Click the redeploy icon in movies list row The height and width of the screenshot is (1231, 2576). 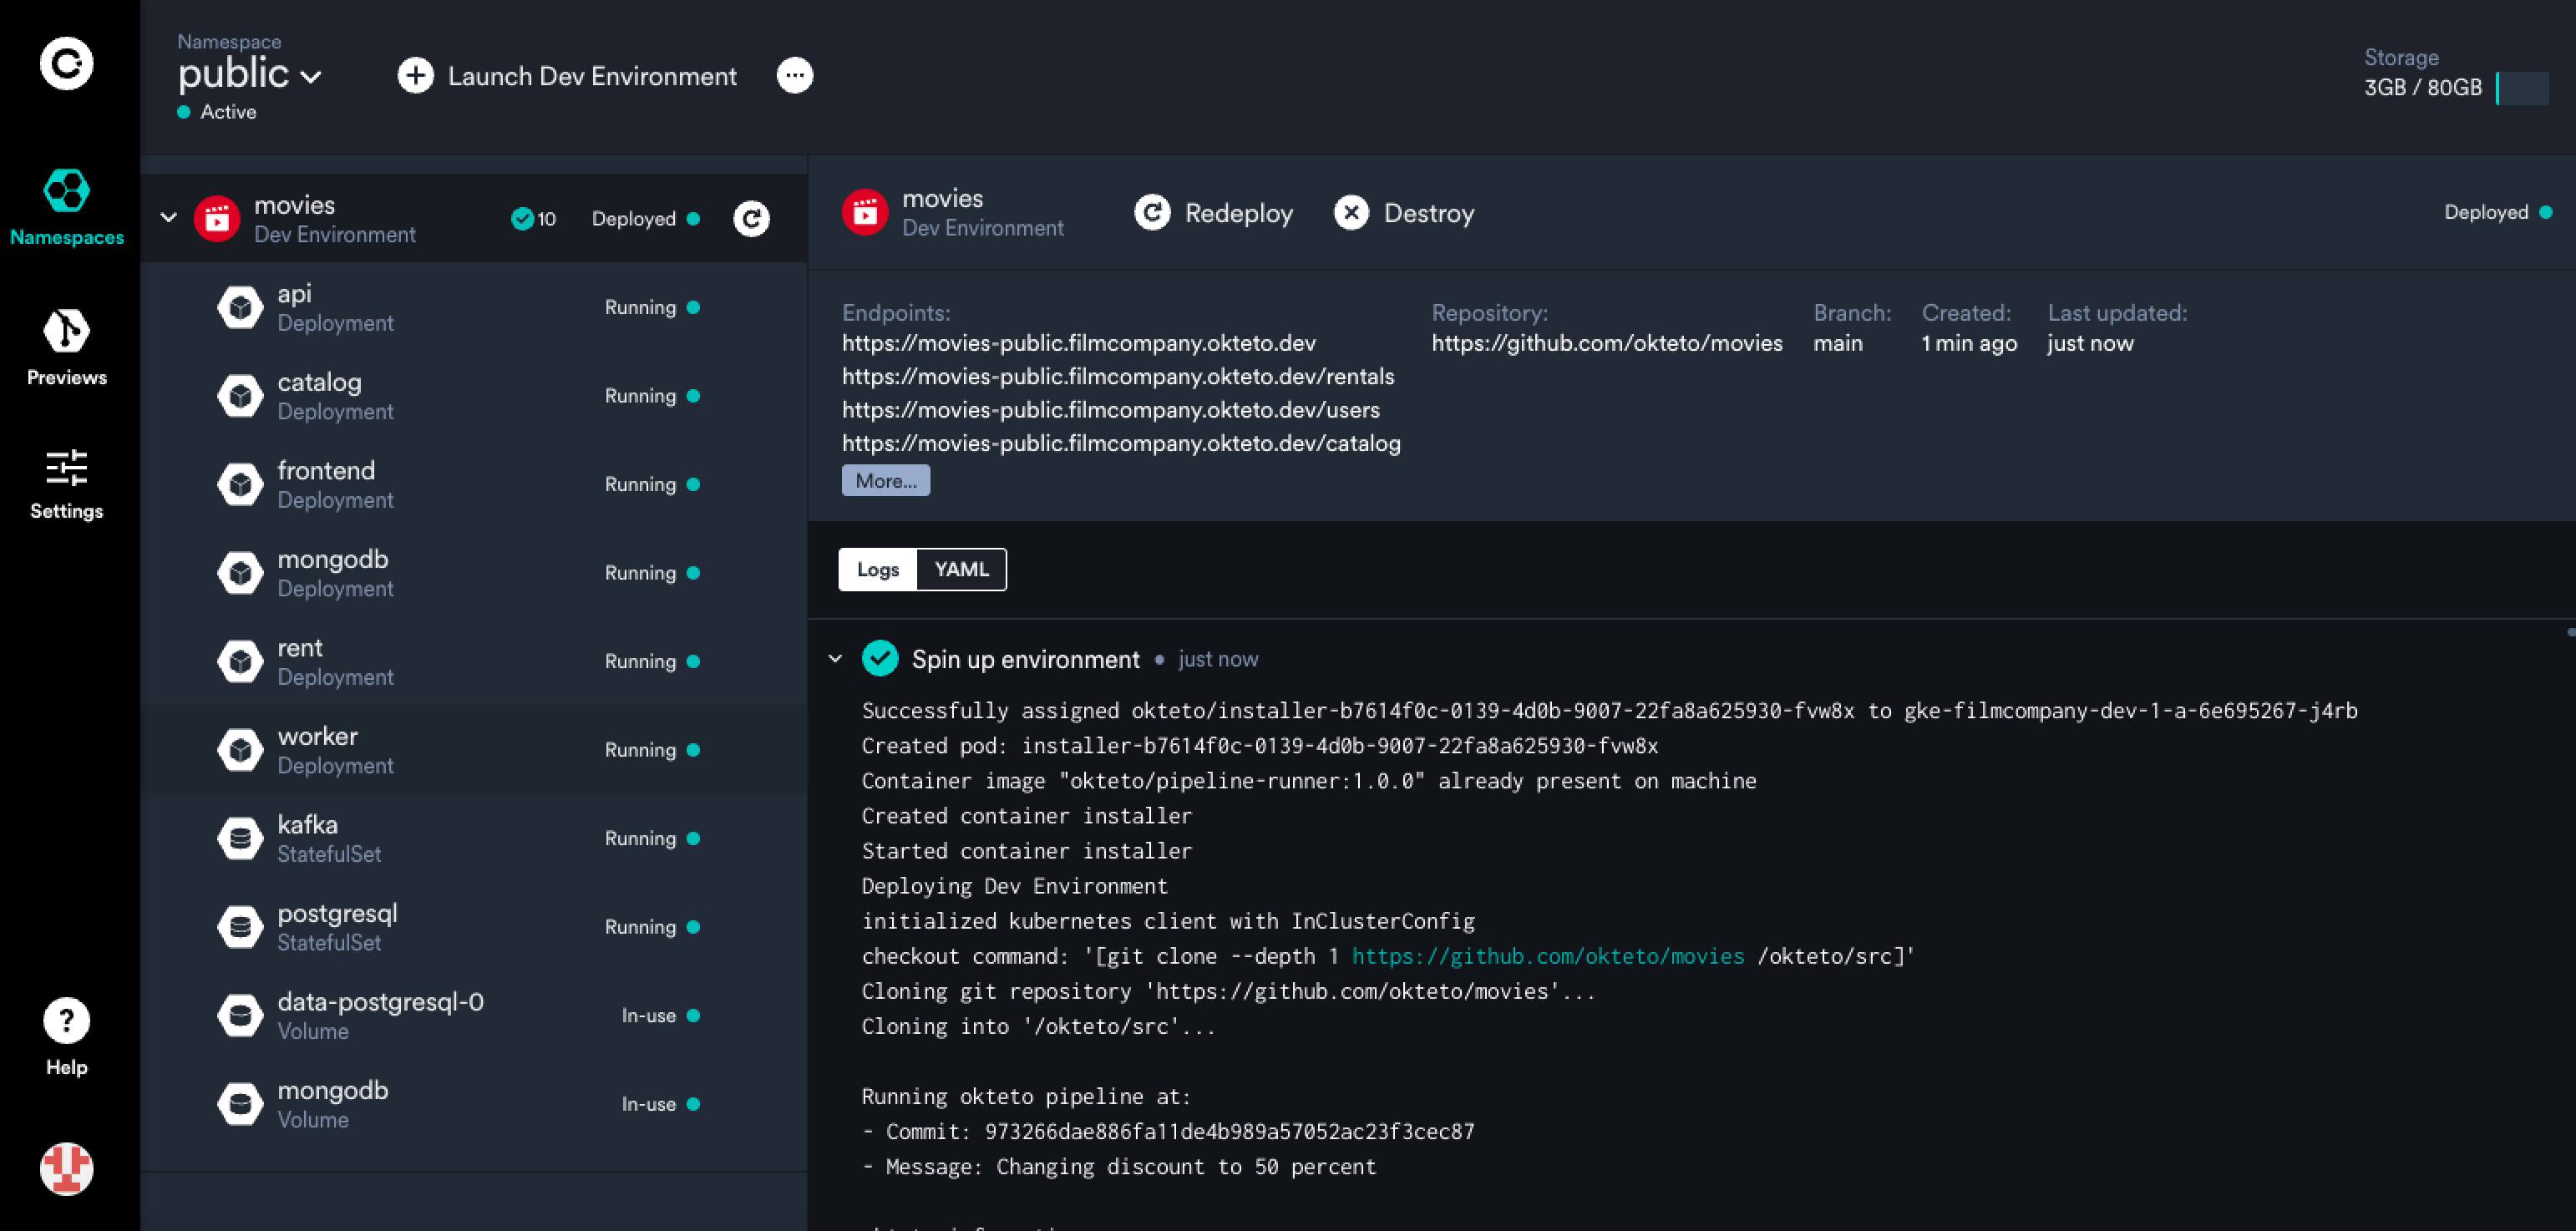click(x=752, y=219)
